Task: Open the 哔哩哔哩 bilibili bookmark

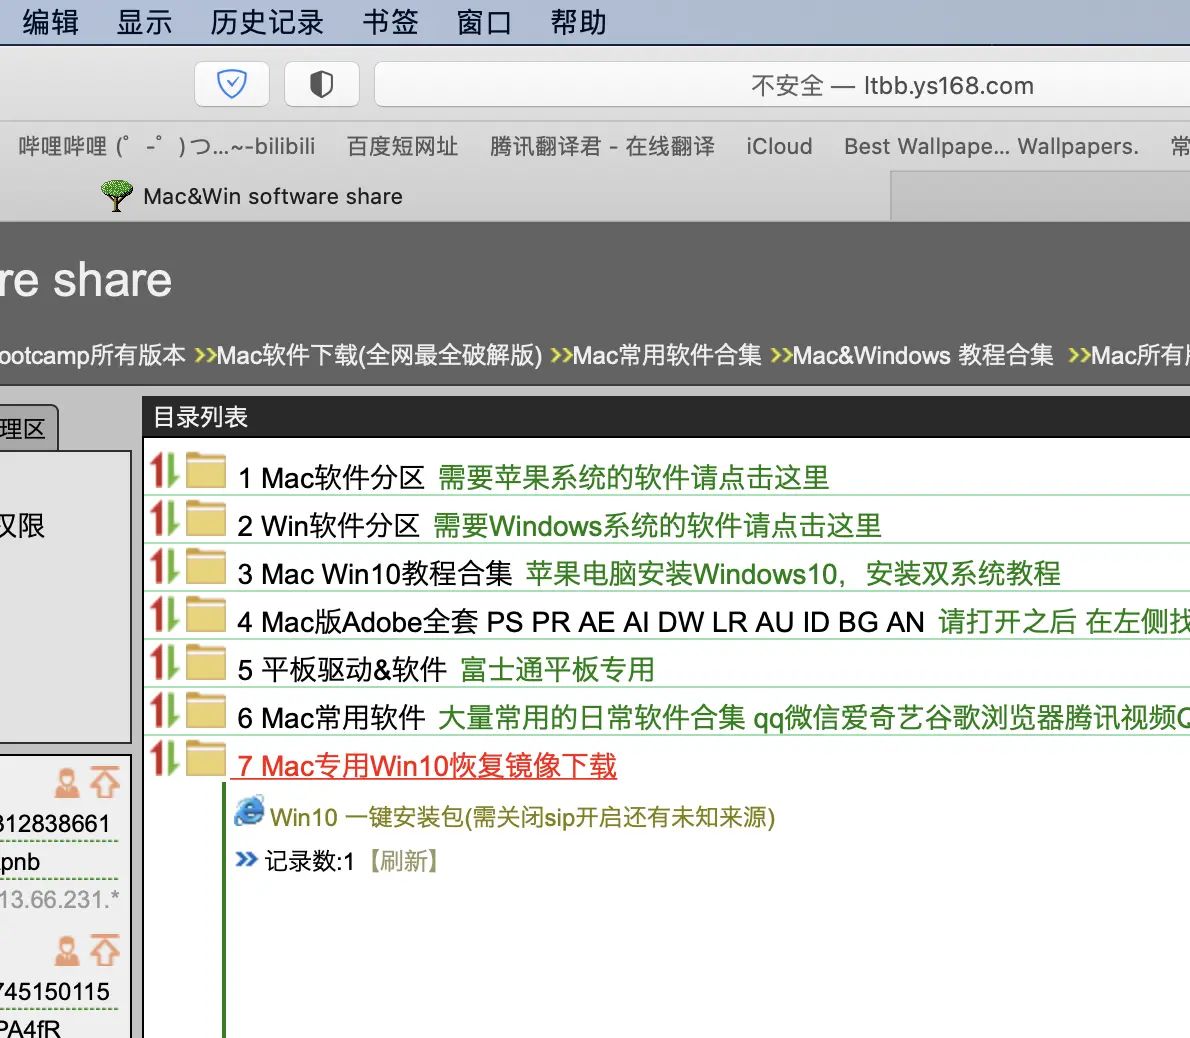Action: pyautogui.click(x=166, y=146)
